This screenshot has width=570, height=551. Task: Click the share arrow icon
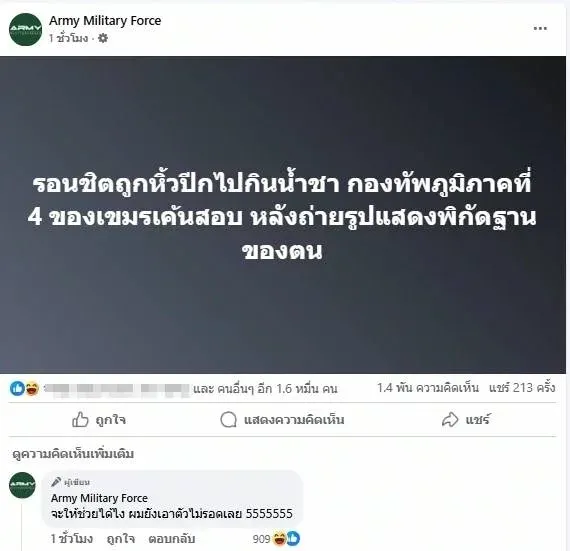[x=450, y=419]
